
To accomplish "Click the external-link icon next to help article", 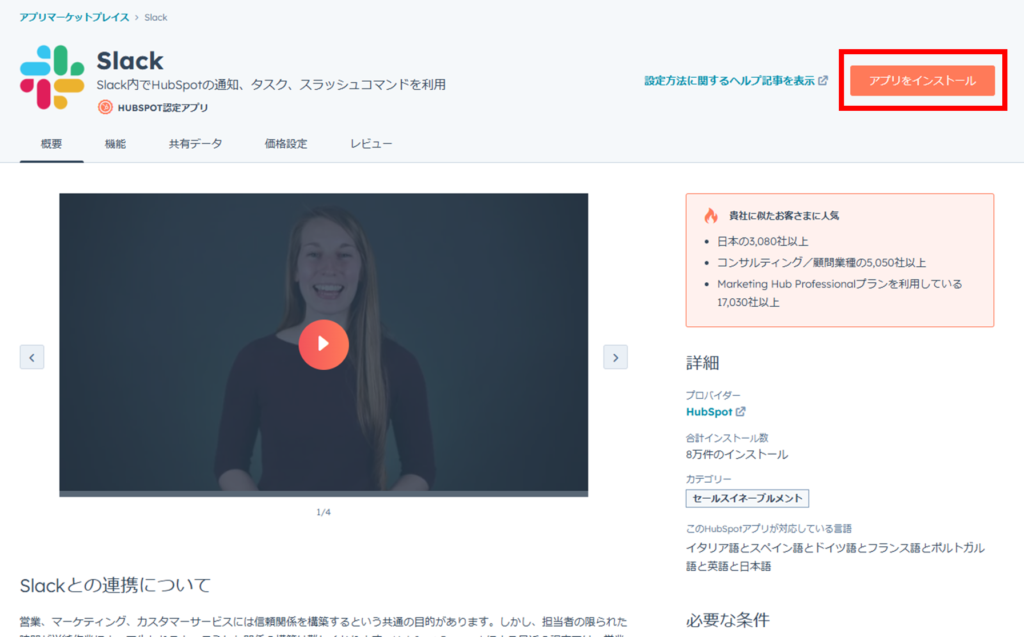I will point(823,80).
